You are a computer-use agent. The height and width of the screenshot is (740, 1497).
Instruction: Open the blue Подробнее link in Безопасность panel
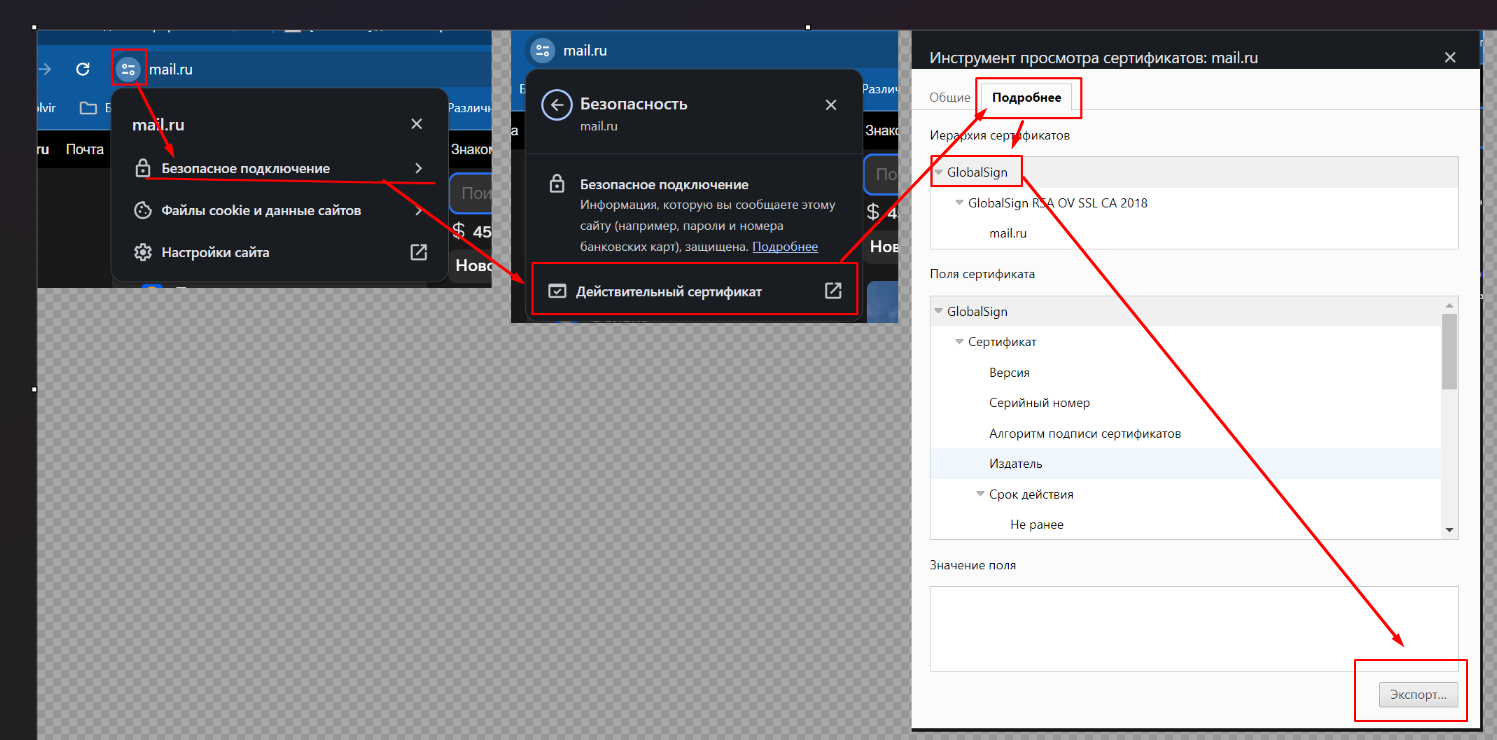(x=785, y=247)
